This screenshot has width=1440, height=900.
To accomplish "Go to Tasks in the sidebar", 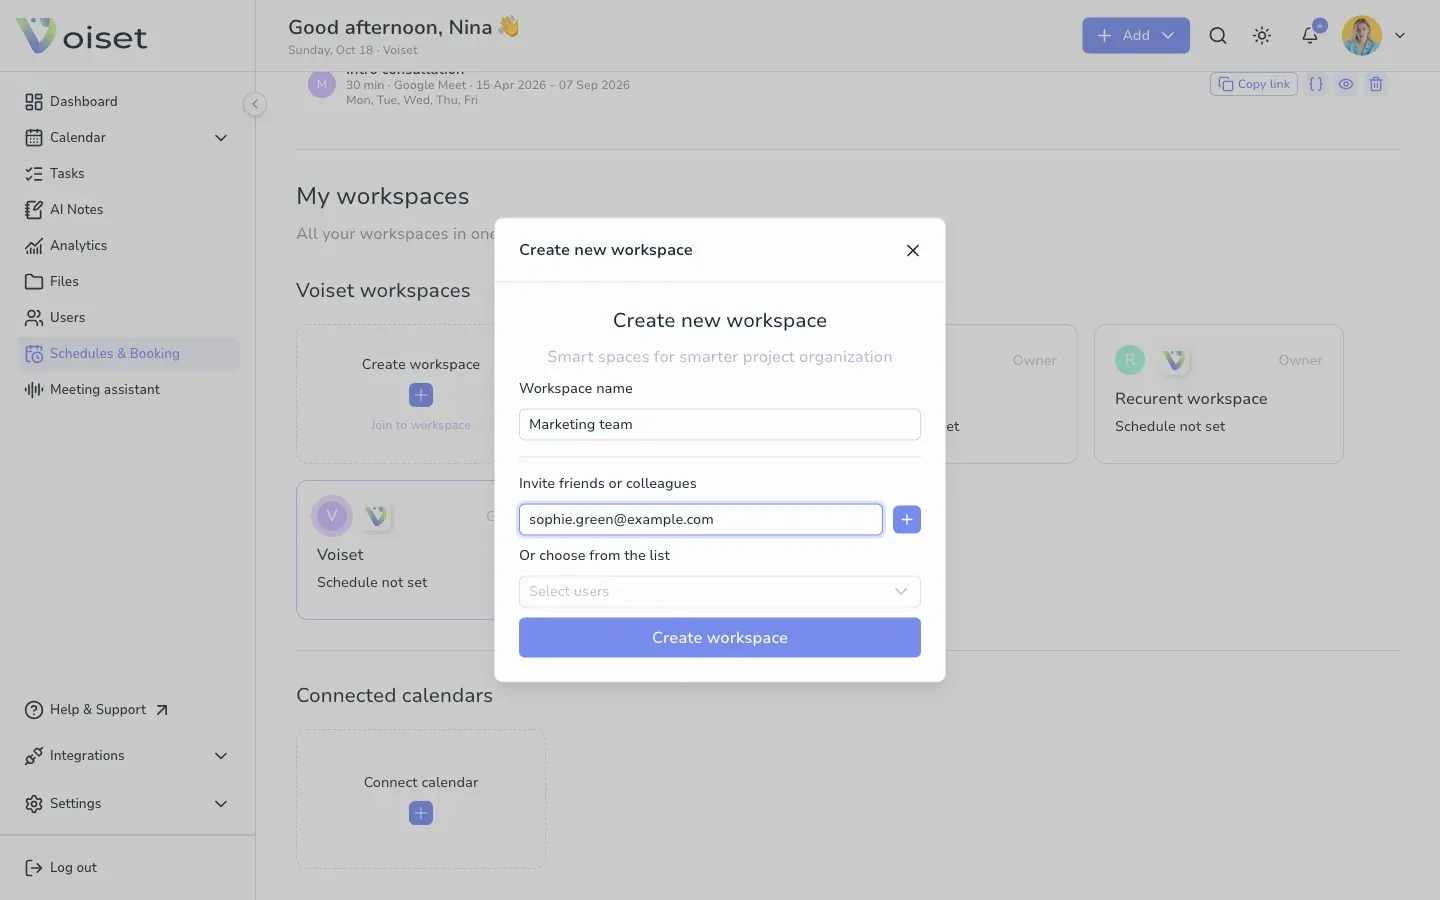I will tap(128, 173).
